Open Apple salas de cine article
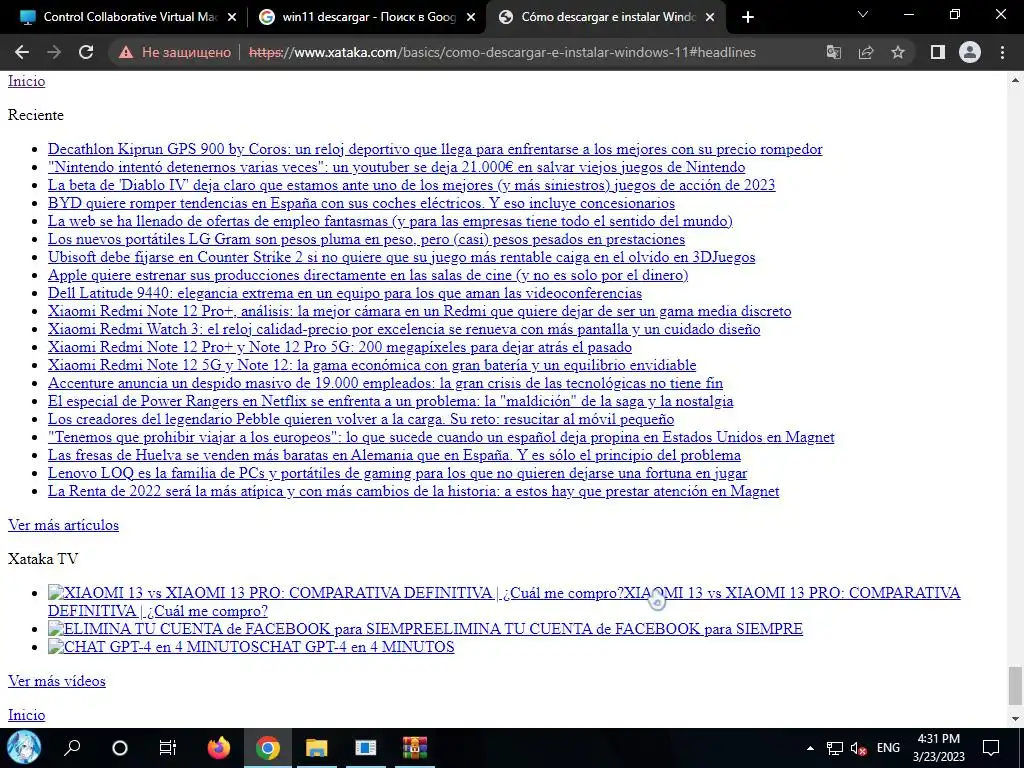 [368, 275]
